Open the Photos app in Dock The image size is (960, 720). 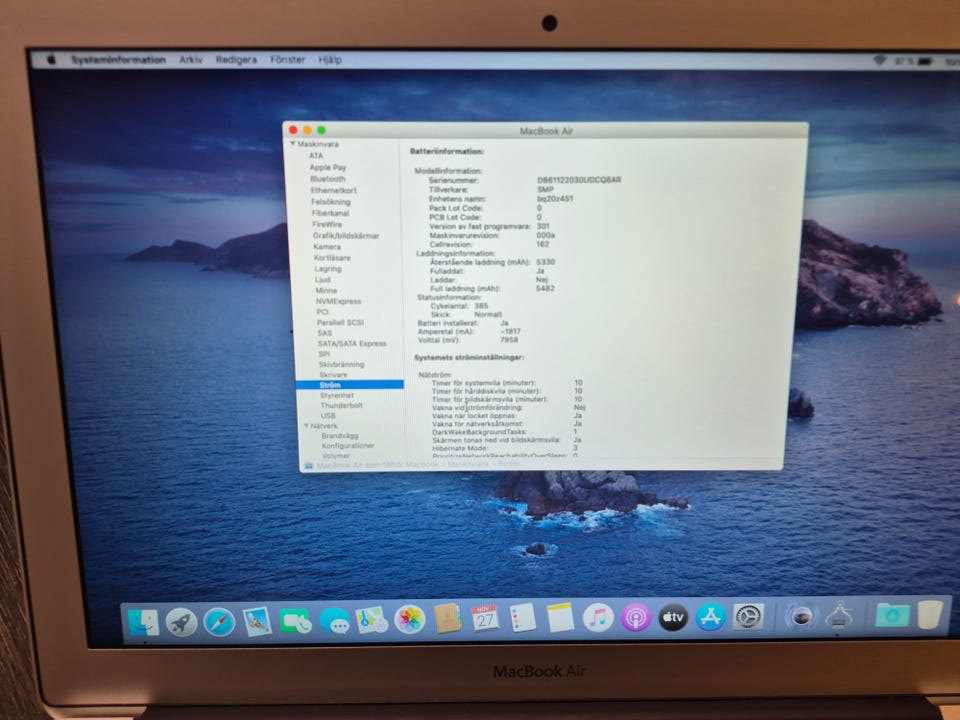tap(410, 619)
